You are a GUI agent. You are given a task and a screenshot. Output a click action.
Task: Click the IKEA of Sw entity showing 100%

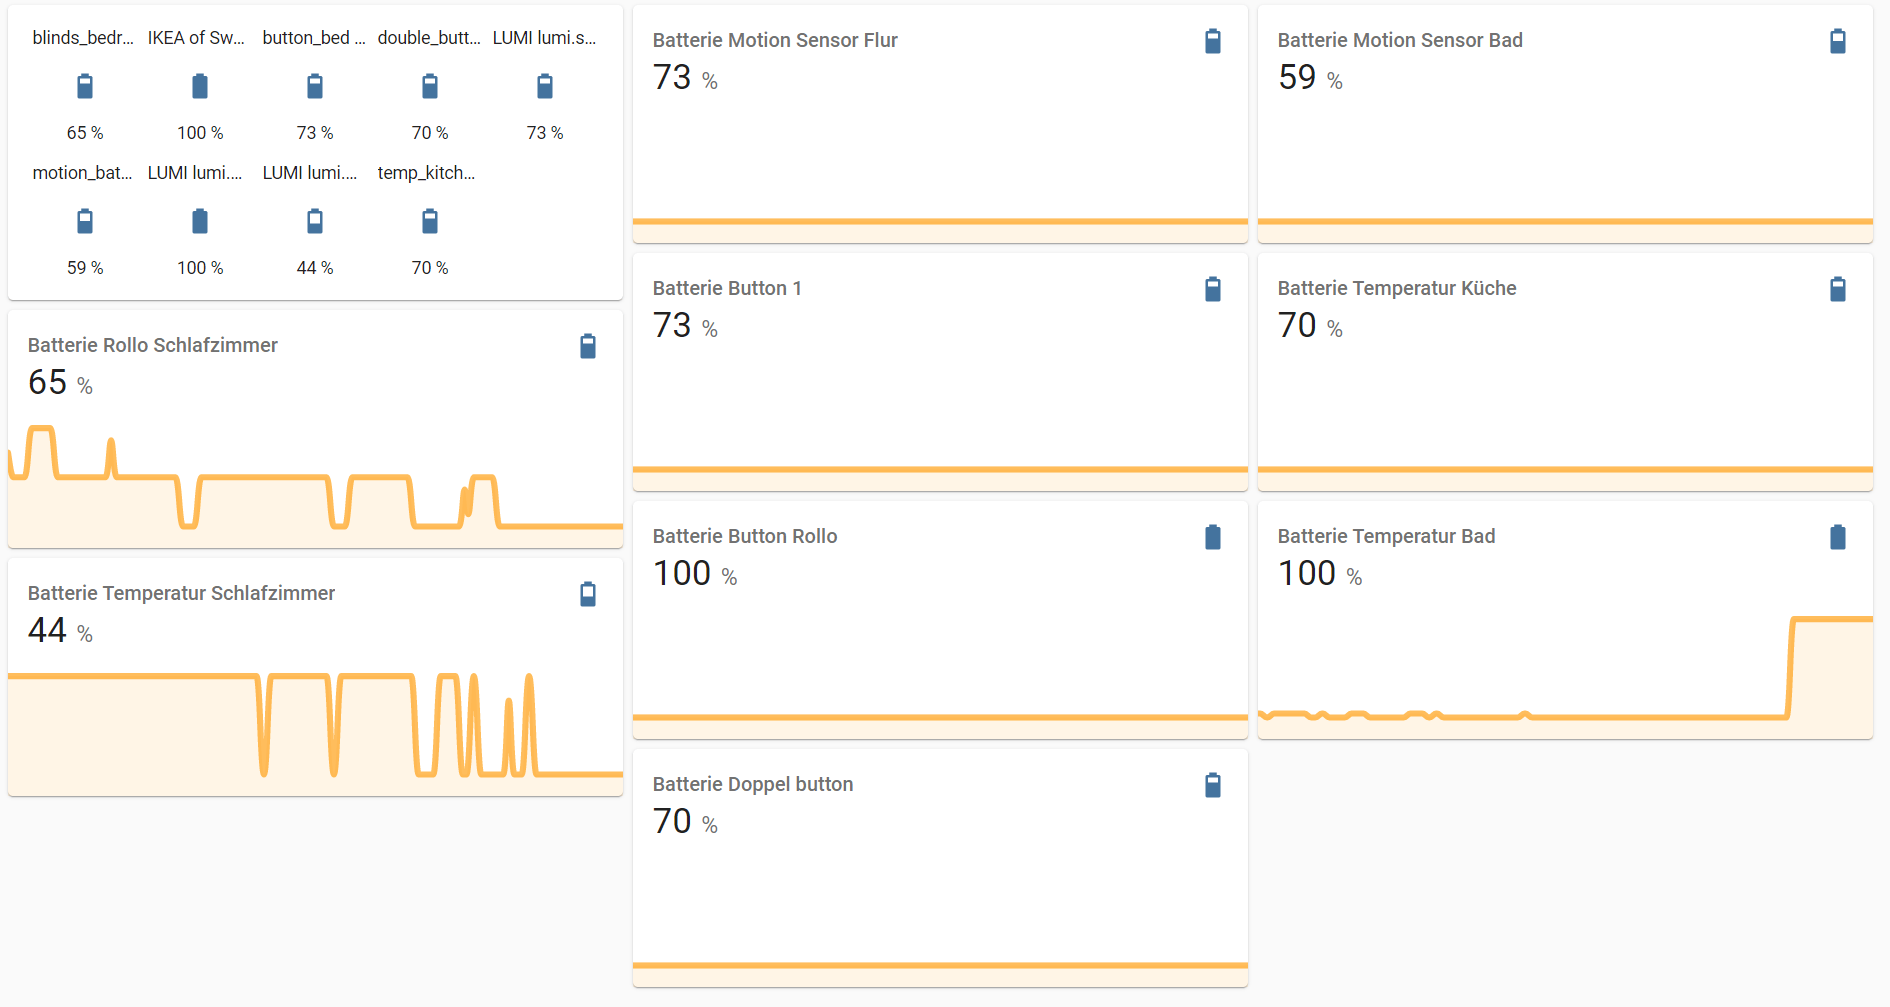[199, 87]
